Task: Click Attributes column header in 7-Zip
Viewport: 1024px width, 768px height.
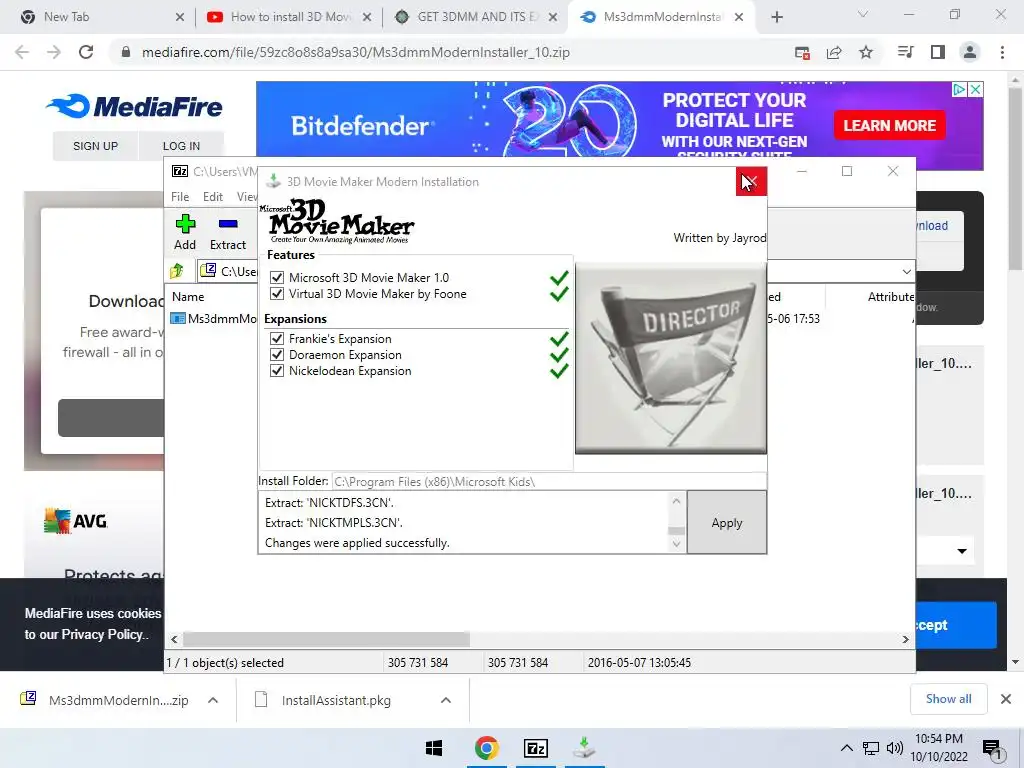Action: (891, 296)
